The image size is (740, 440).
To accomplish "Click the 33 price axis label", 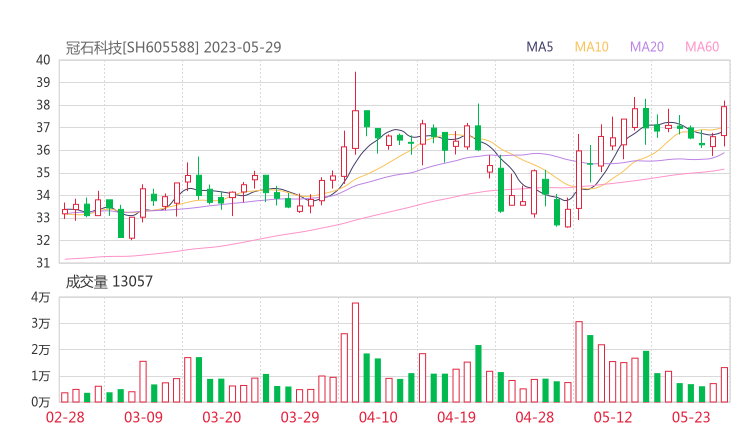I will pos(43,218).
